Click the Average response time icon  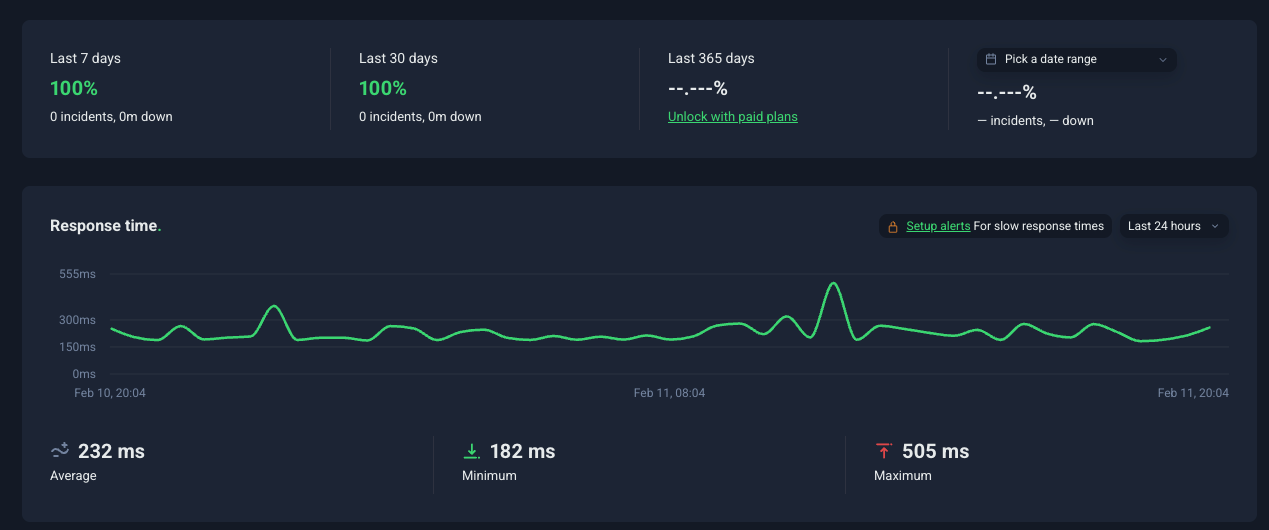point(60,451)
